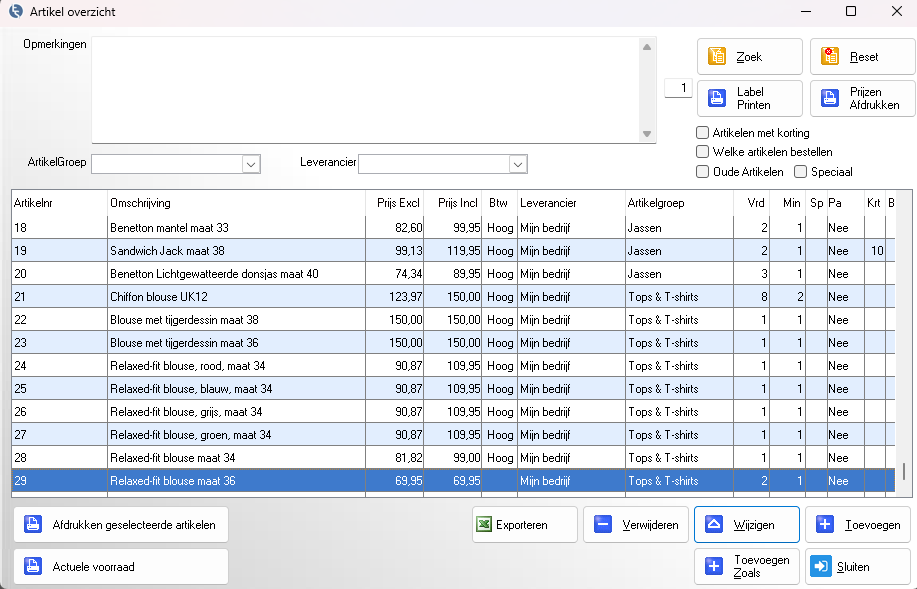Click the Label Printen printer icon
This screenshot has height=589, width=917.
(717, 98)
